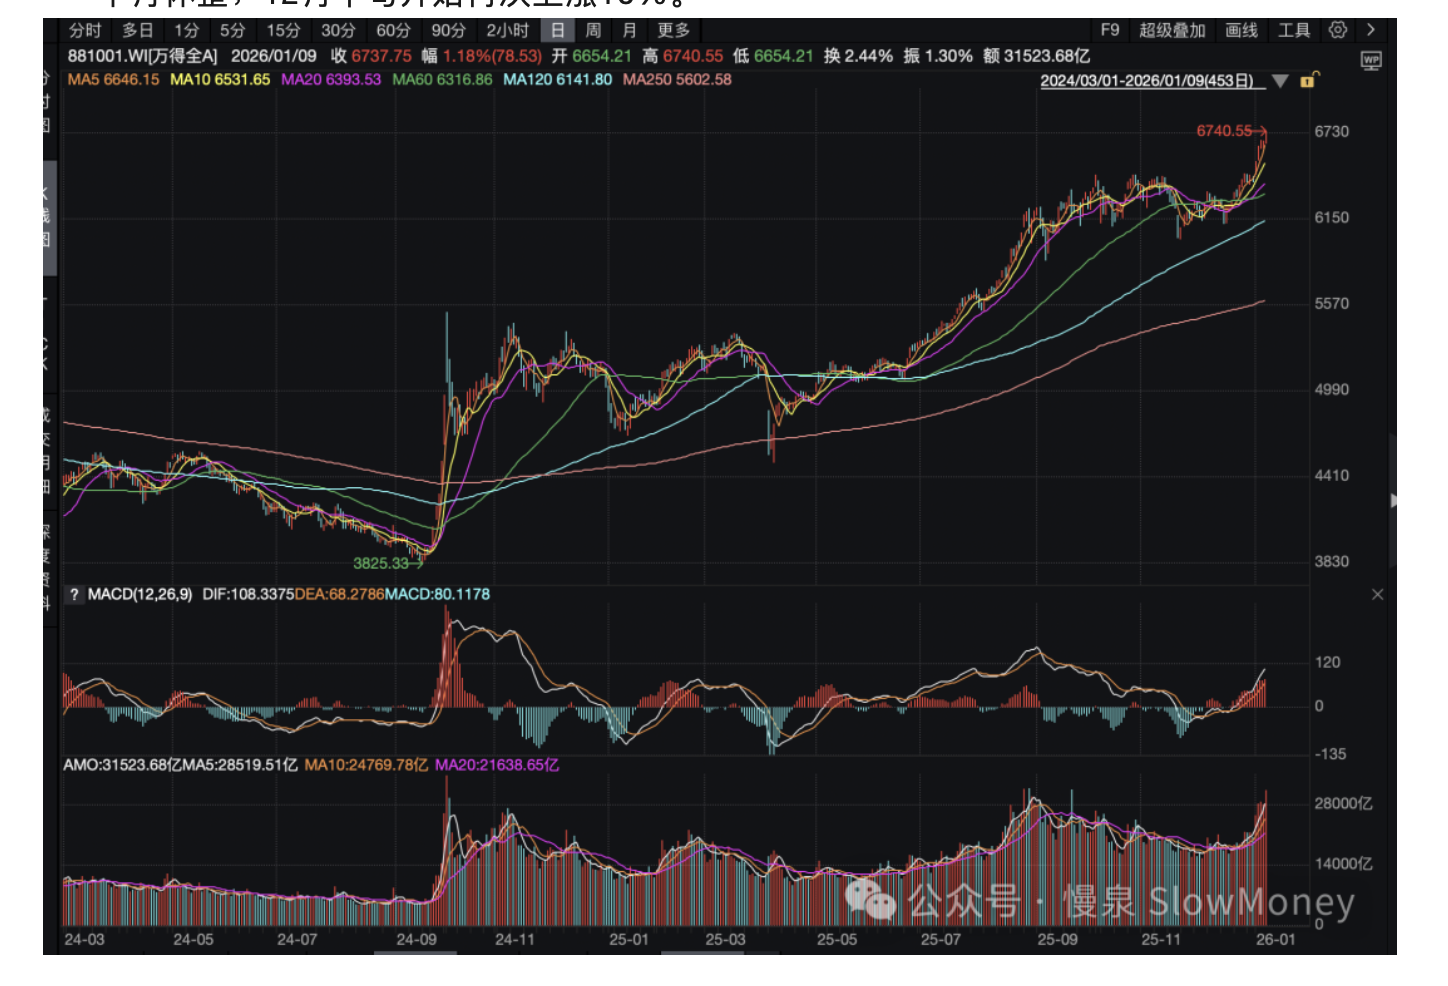
Task: Switch to the 周 weekly chart tab
Action: point(593,30)
